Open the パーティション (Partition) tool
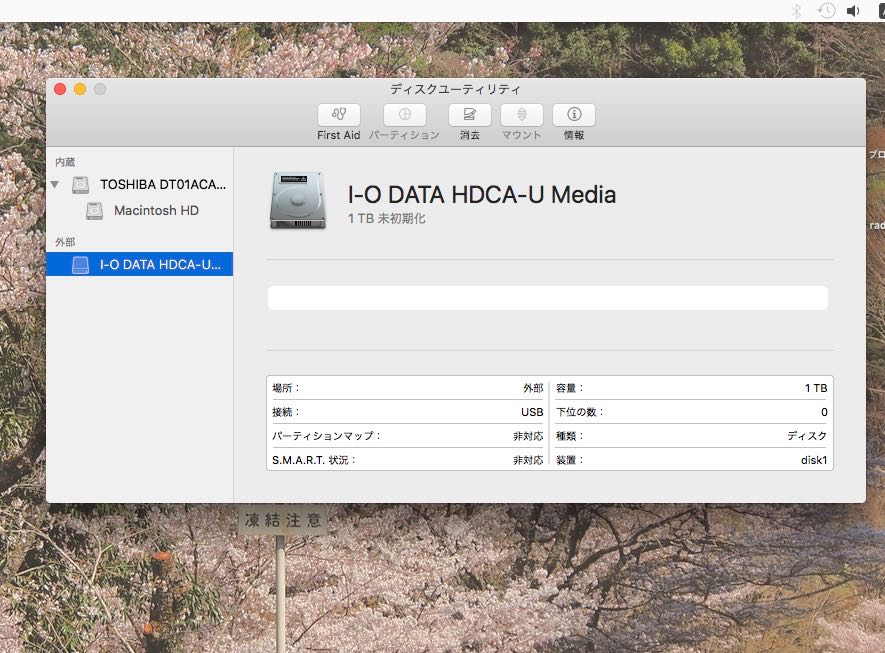885x653 pixels. 404,115
